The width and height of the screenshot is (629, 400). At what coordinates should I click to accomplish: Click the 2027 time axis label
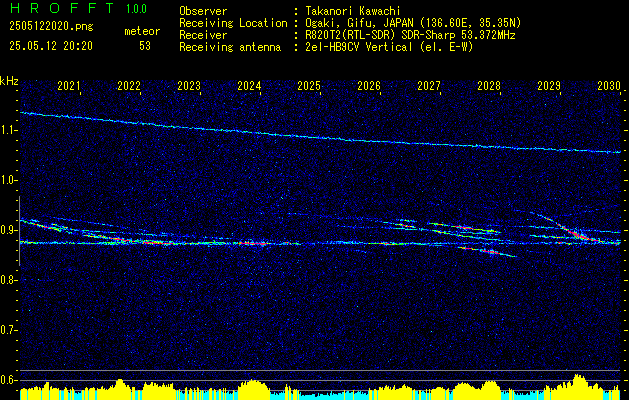pos(429,85)
